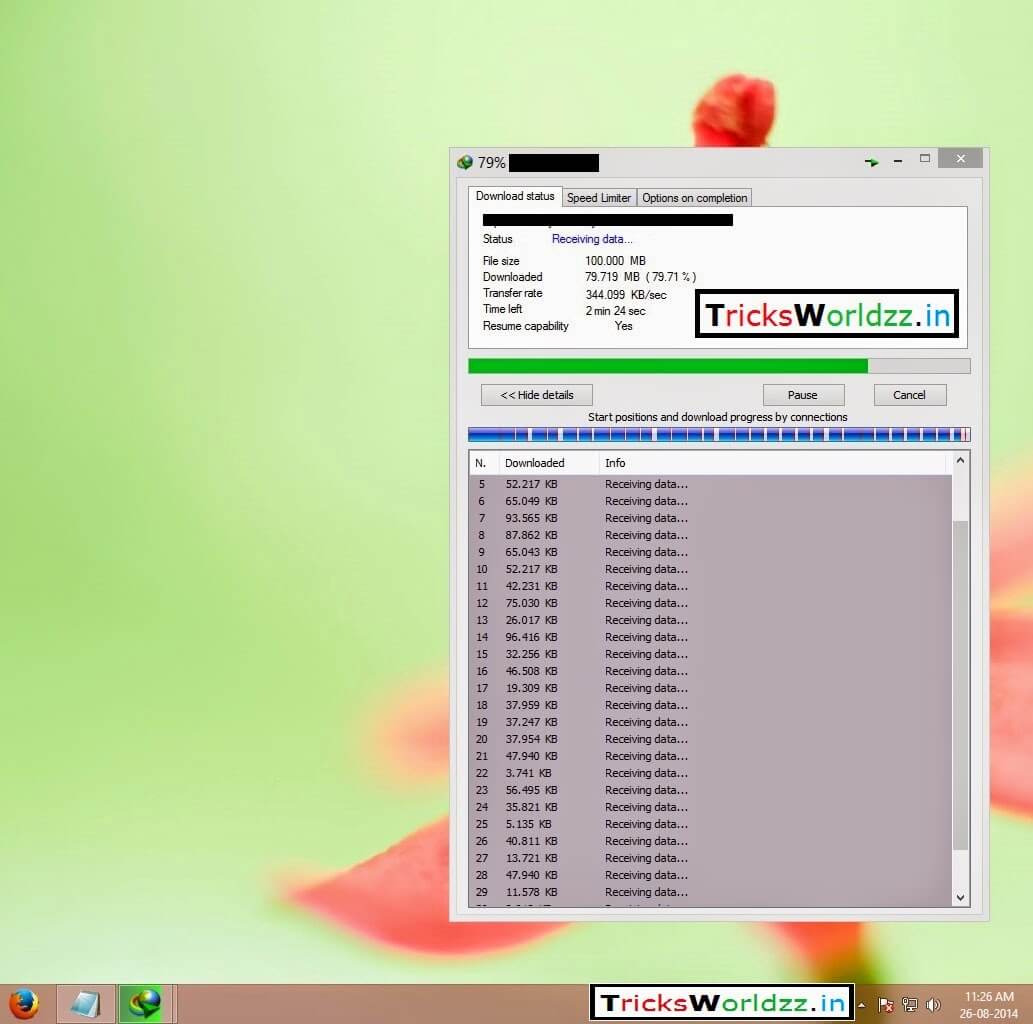Click the blue connections progress strip
Viewport: 1033px width, 1024px height.
coord(719,434)
